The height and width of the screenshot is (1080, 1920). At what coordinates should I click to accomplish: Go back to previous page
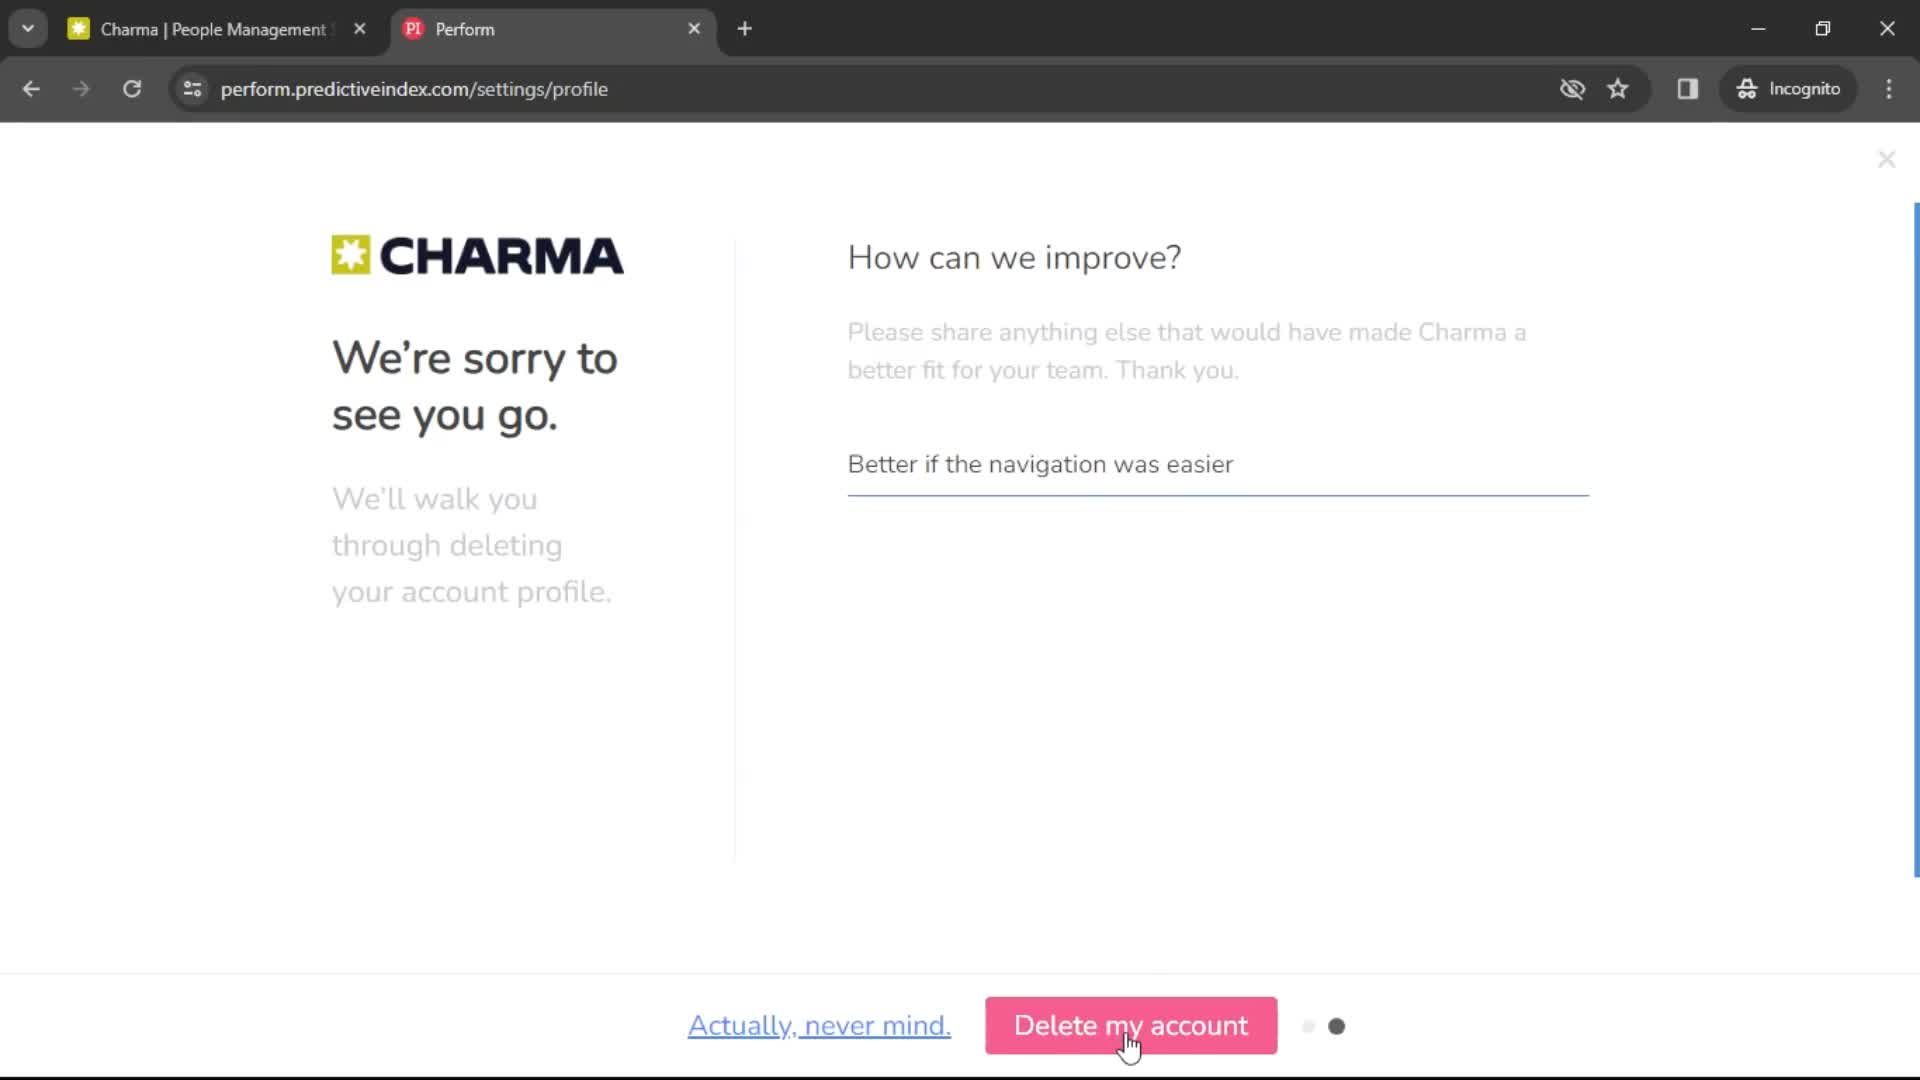[x=31, y=89]
